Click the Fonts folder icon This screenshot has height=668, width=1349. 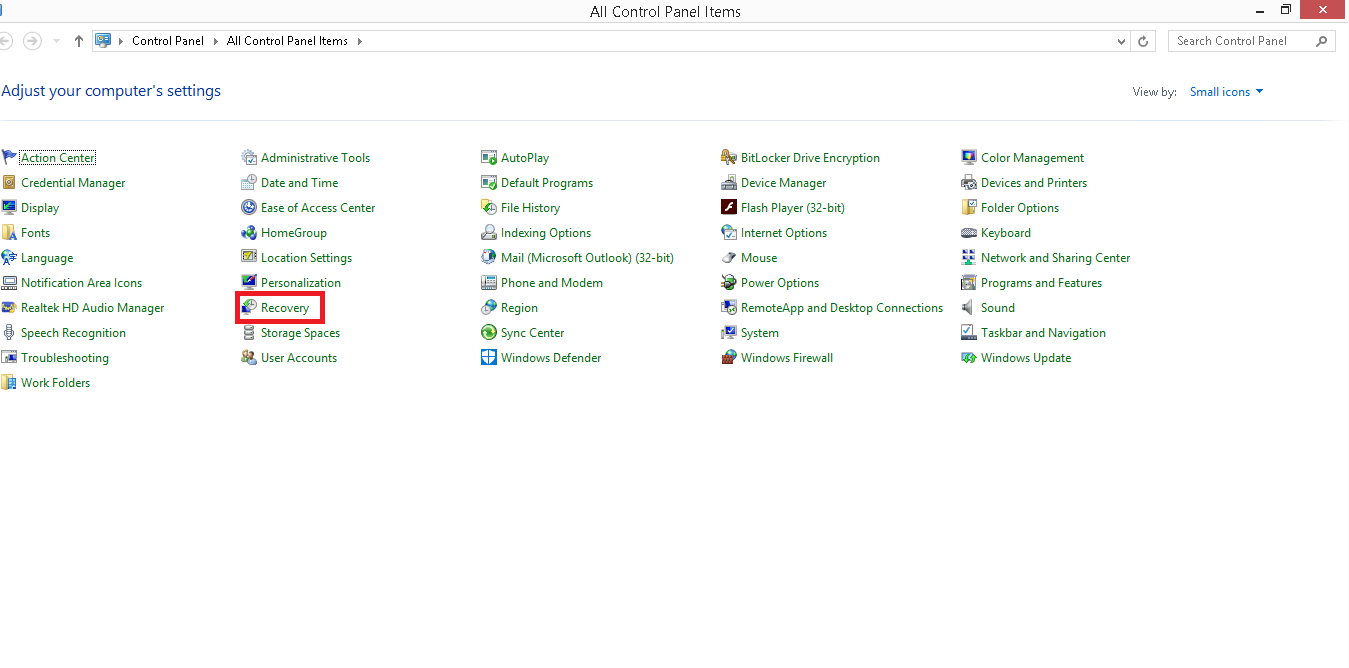(9, 232)
